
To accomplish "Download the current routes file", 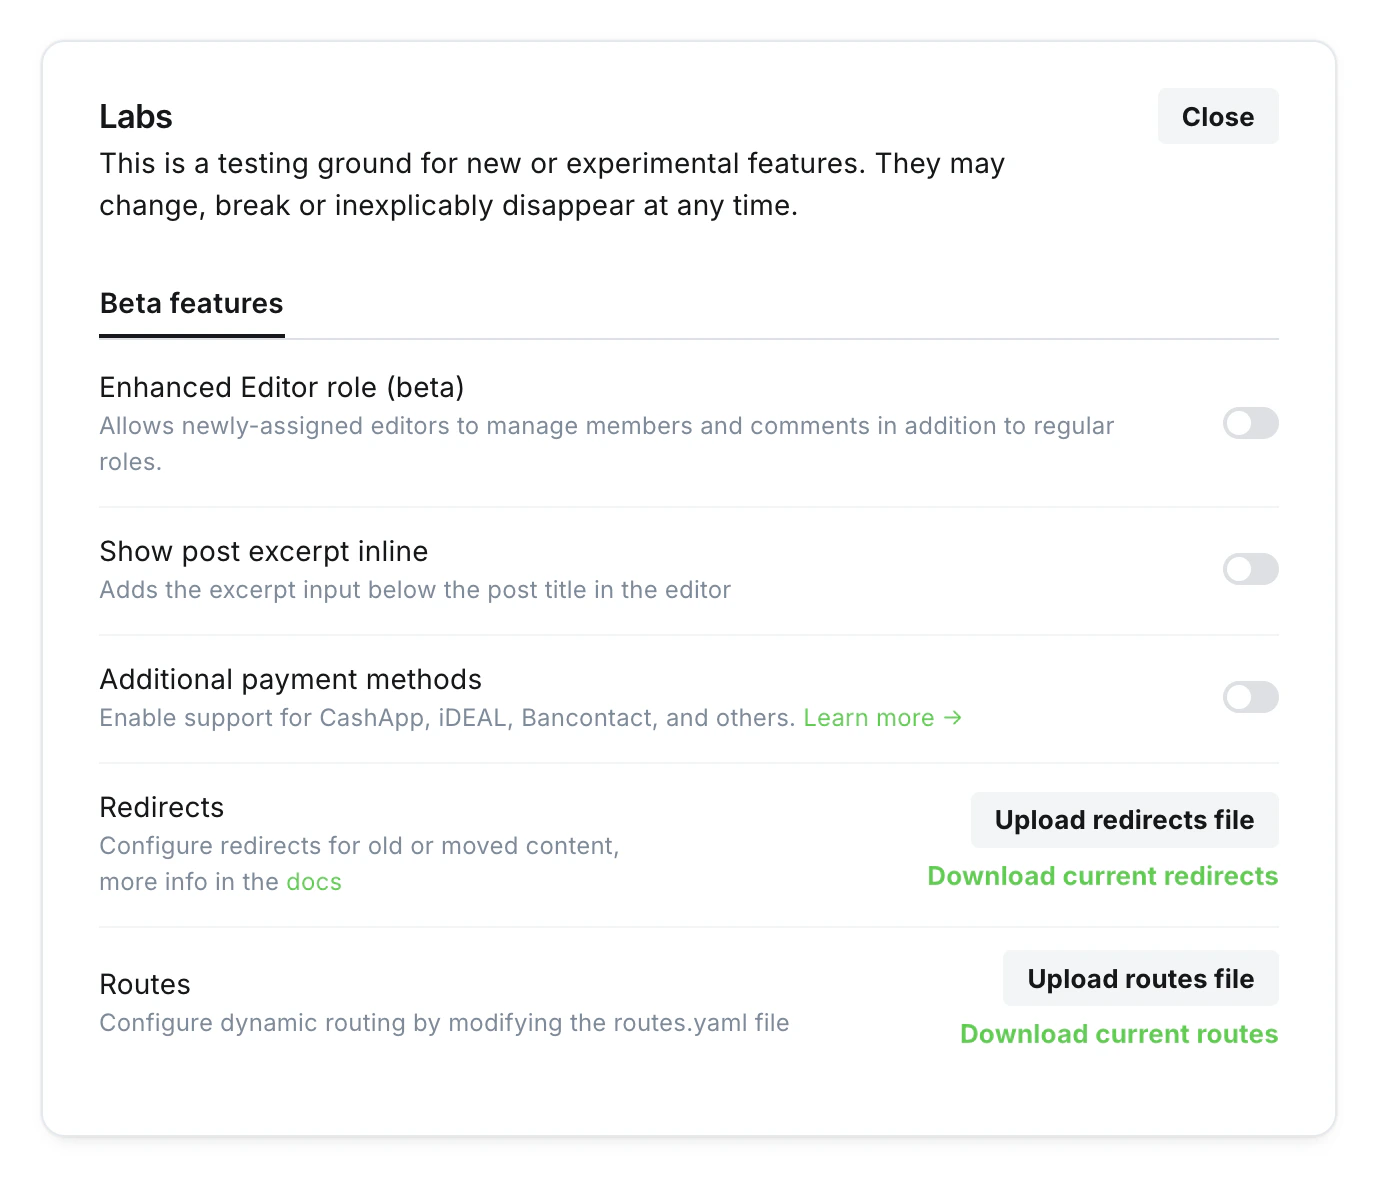I will 1118,1034.
